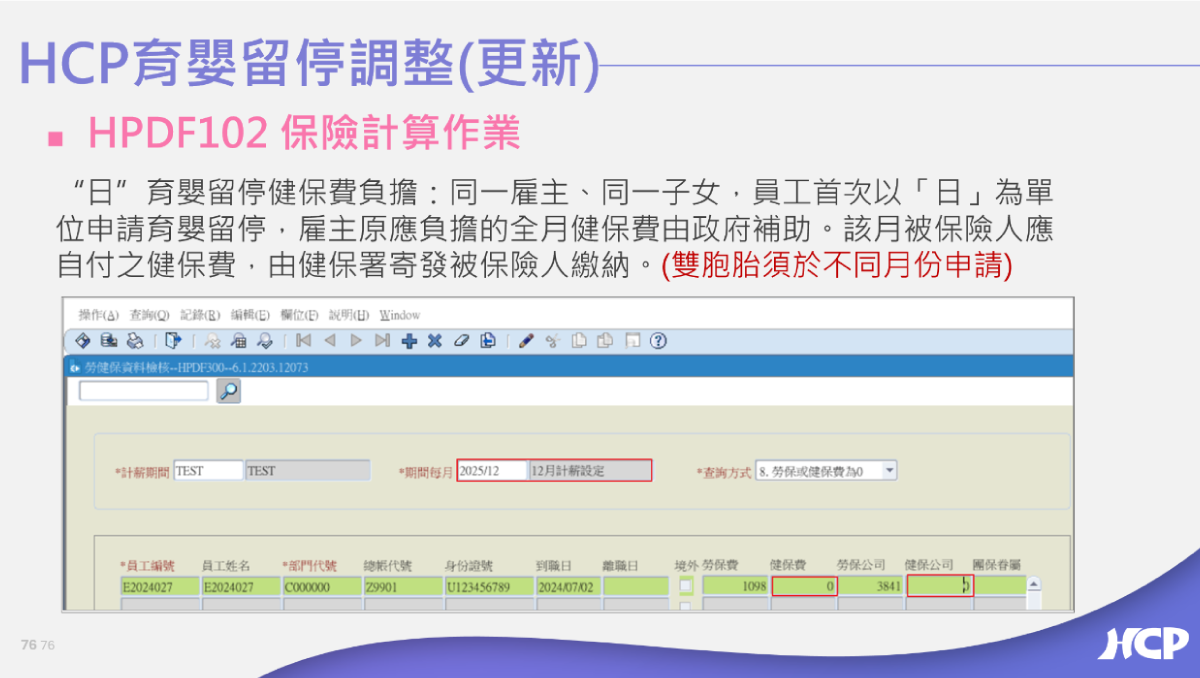
Task: Click employee number cell E2024027 under 員工編號
Action: (x=159, y=587)
